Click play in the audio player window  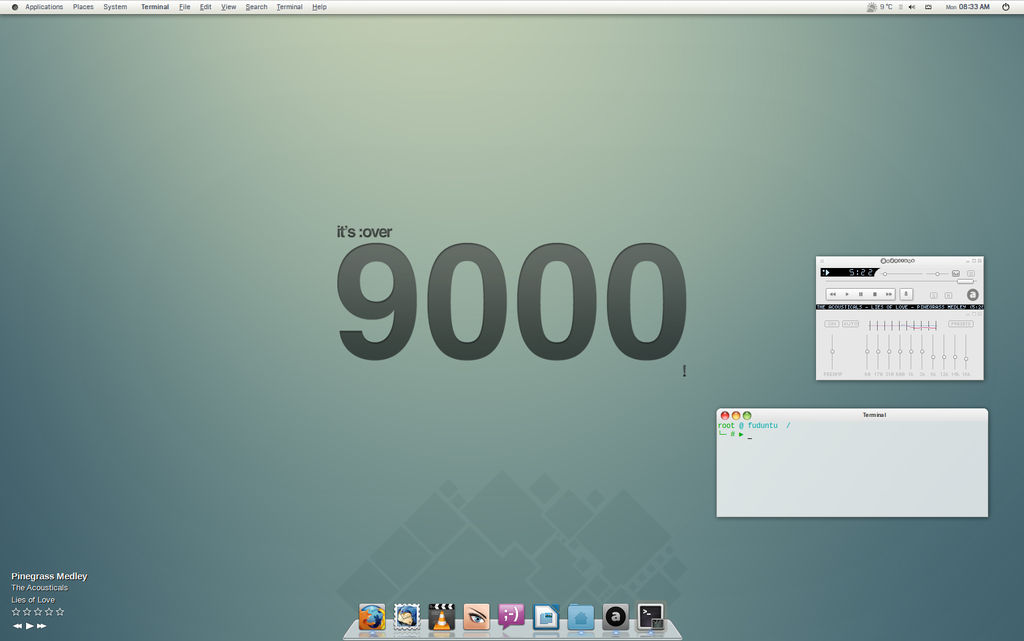847,294
